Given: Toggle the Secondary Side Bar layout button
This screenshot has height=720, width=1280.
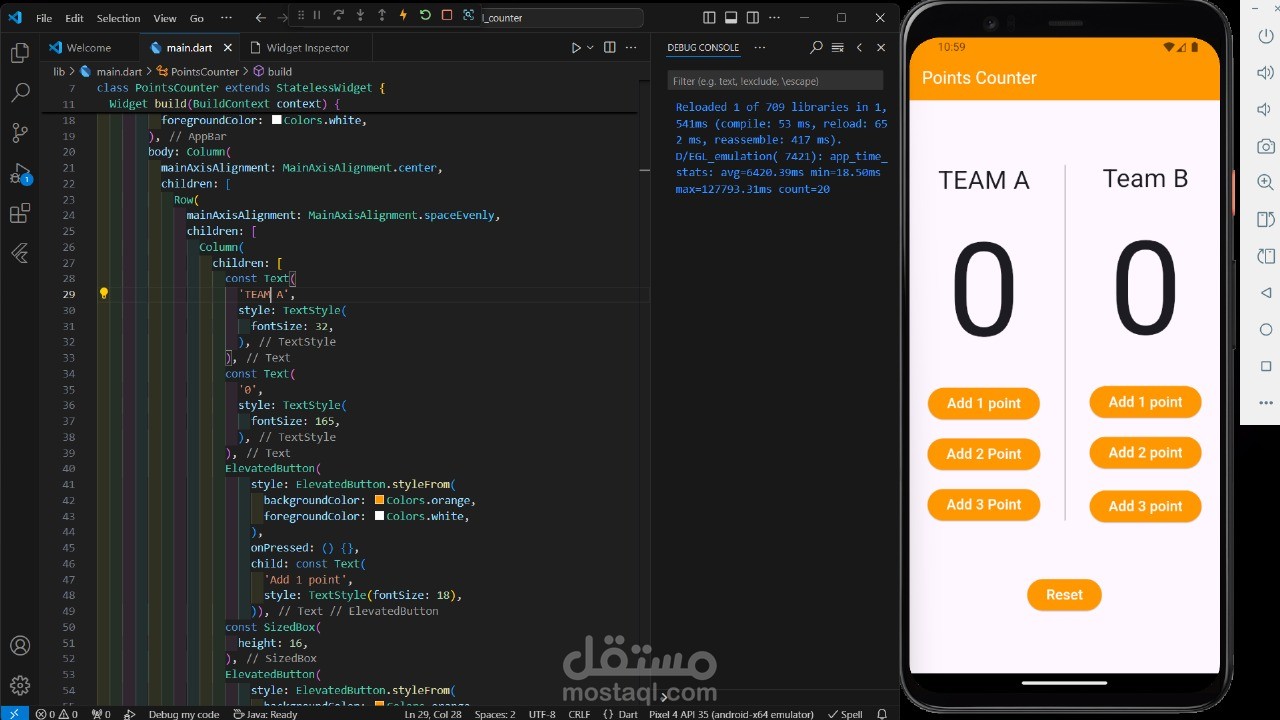Looking at the screenshot, I should pos(753,18).
